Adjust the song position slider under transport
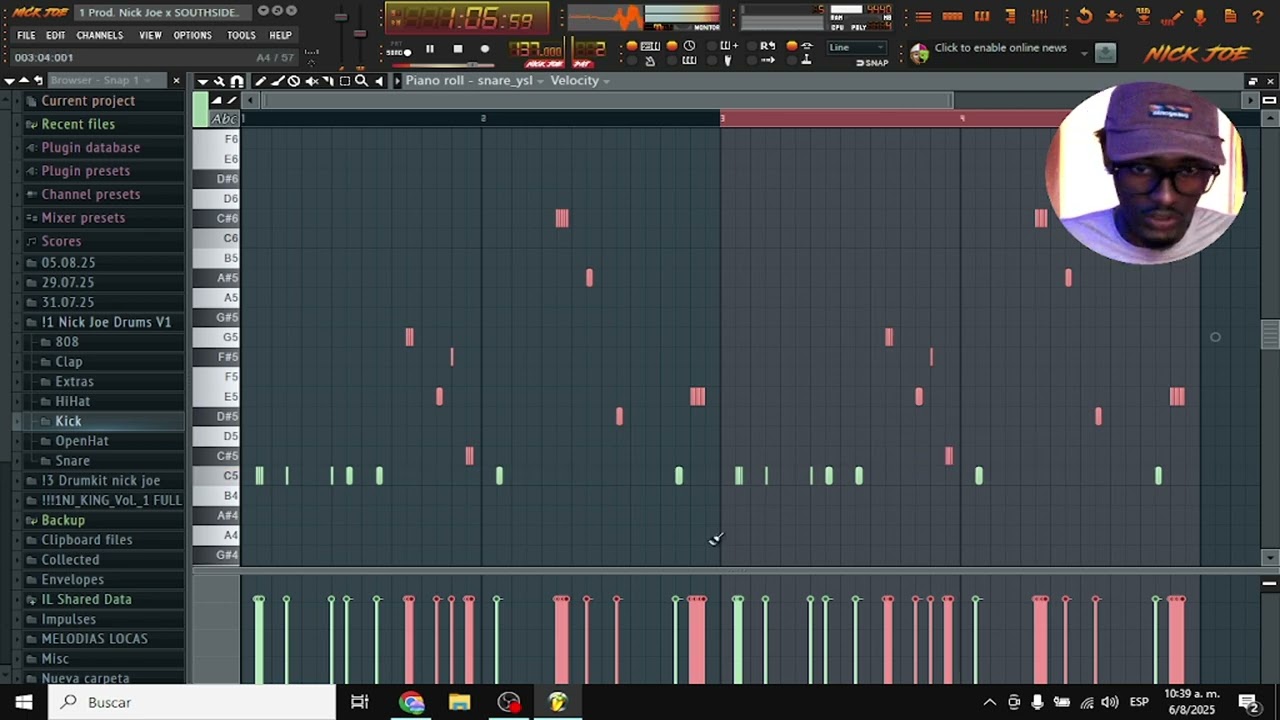1280x720 pixels. [x=445, y=65]
